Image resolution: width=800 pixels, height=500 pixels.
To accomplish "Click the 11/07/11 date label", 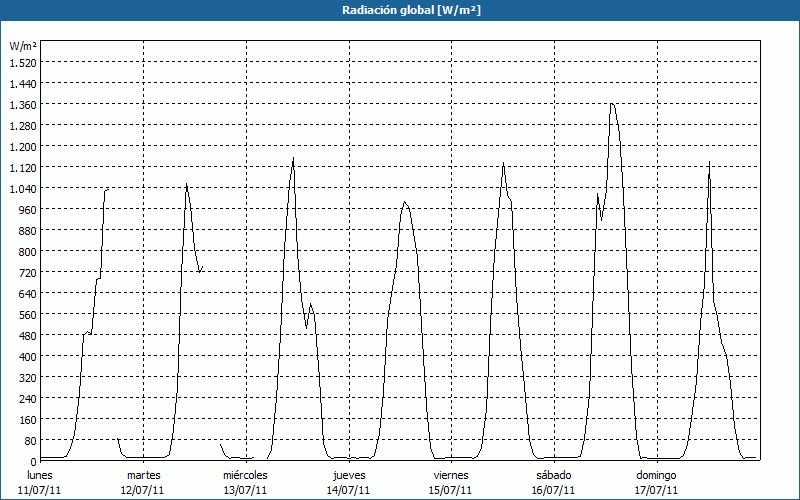I will click(x=40, y=490).
